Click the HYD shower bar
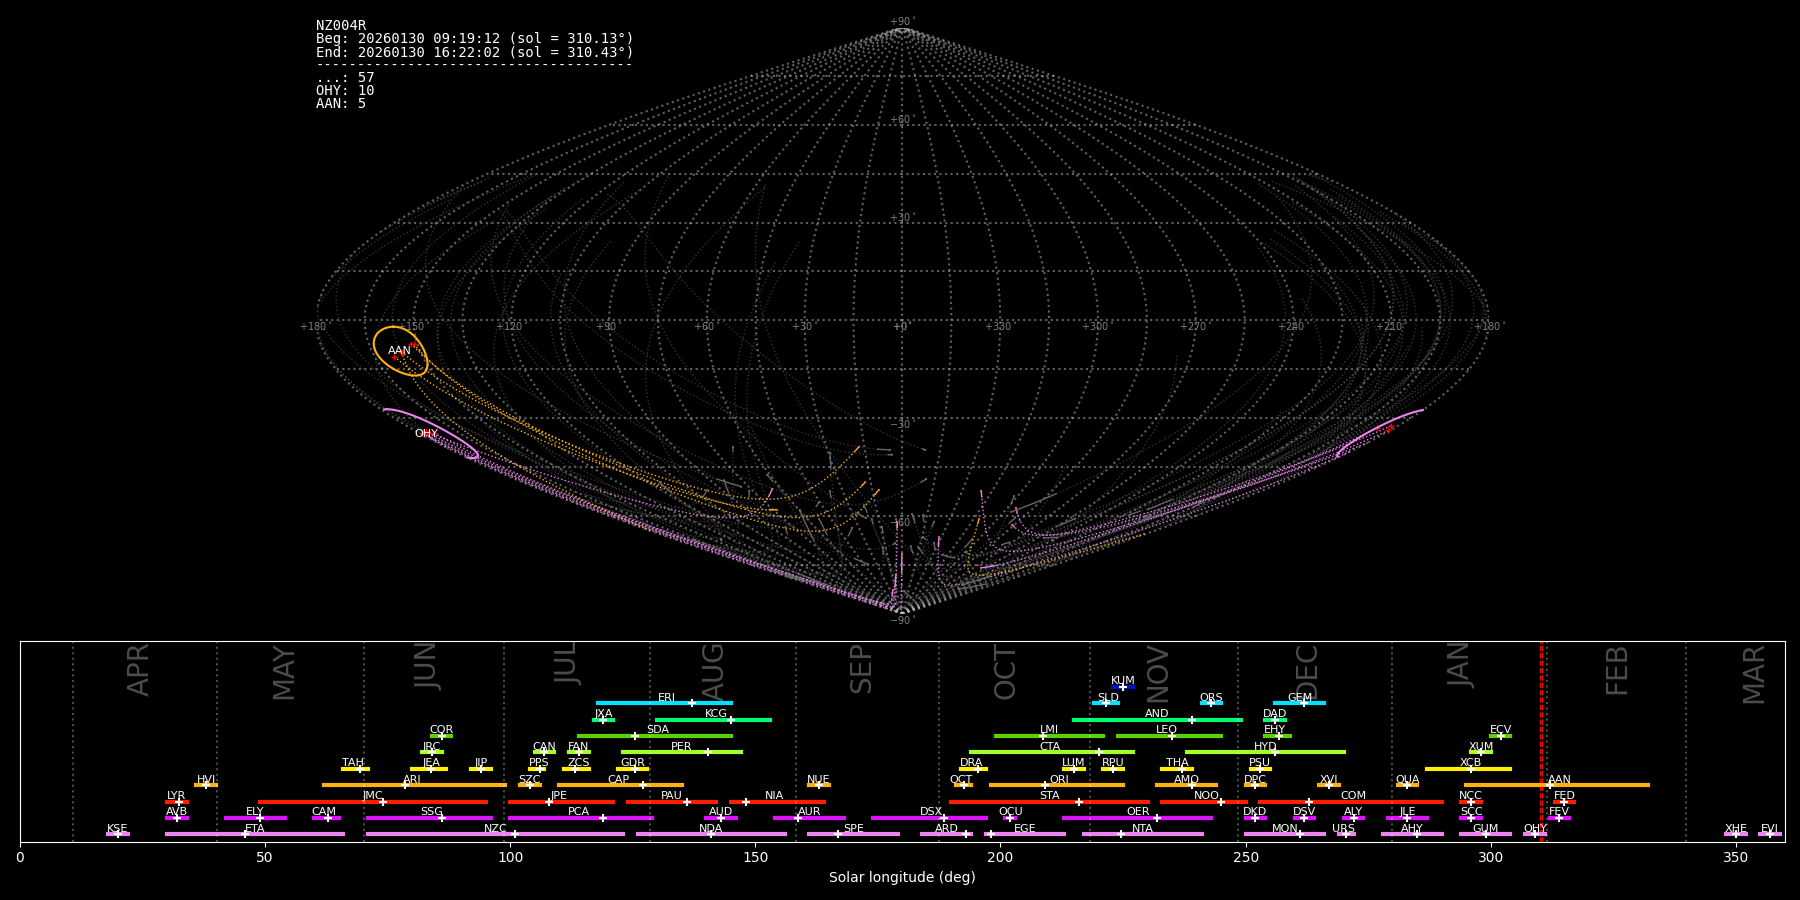 pos(1265,752)
